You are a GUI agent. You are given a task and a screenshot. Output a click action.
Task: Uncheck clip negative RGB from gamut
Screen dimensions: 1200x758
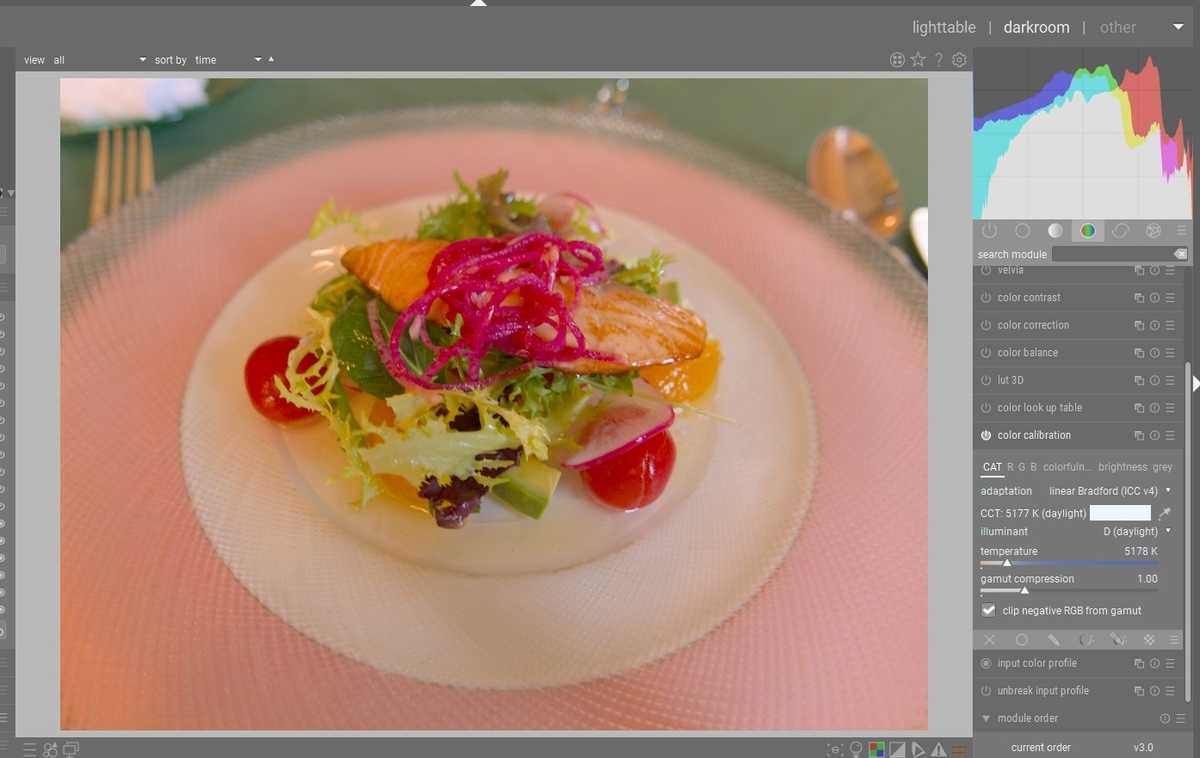(988, 611)
